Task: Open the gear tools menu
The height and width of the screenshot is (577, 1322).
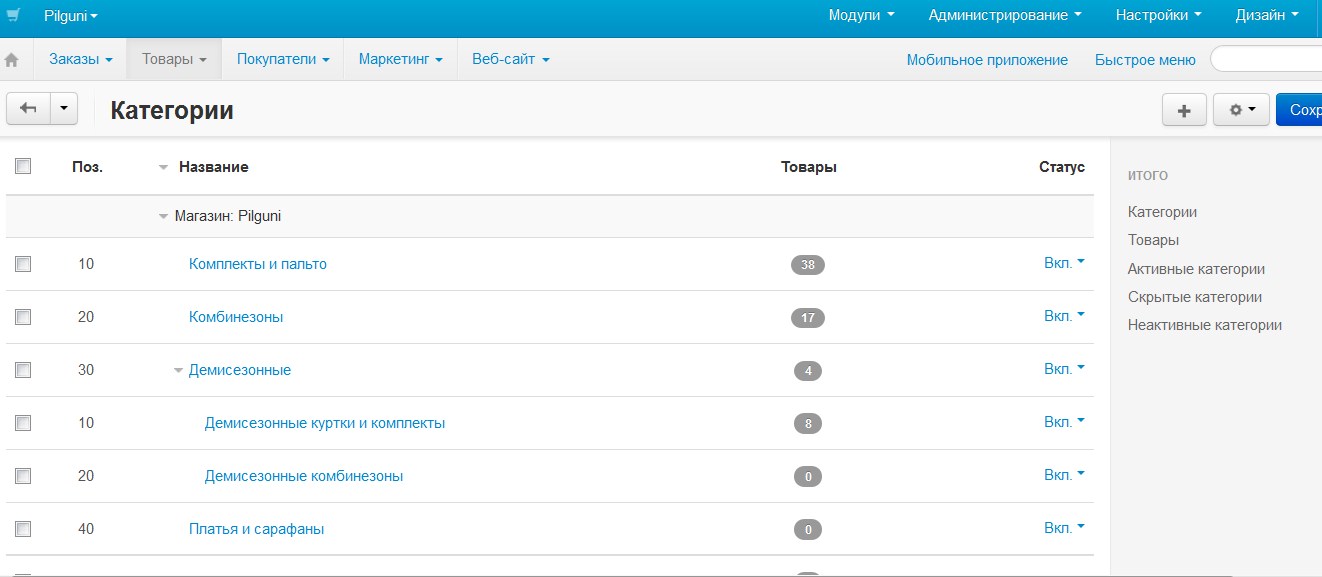Action: pyautogui.click(x=1241, y=110)
